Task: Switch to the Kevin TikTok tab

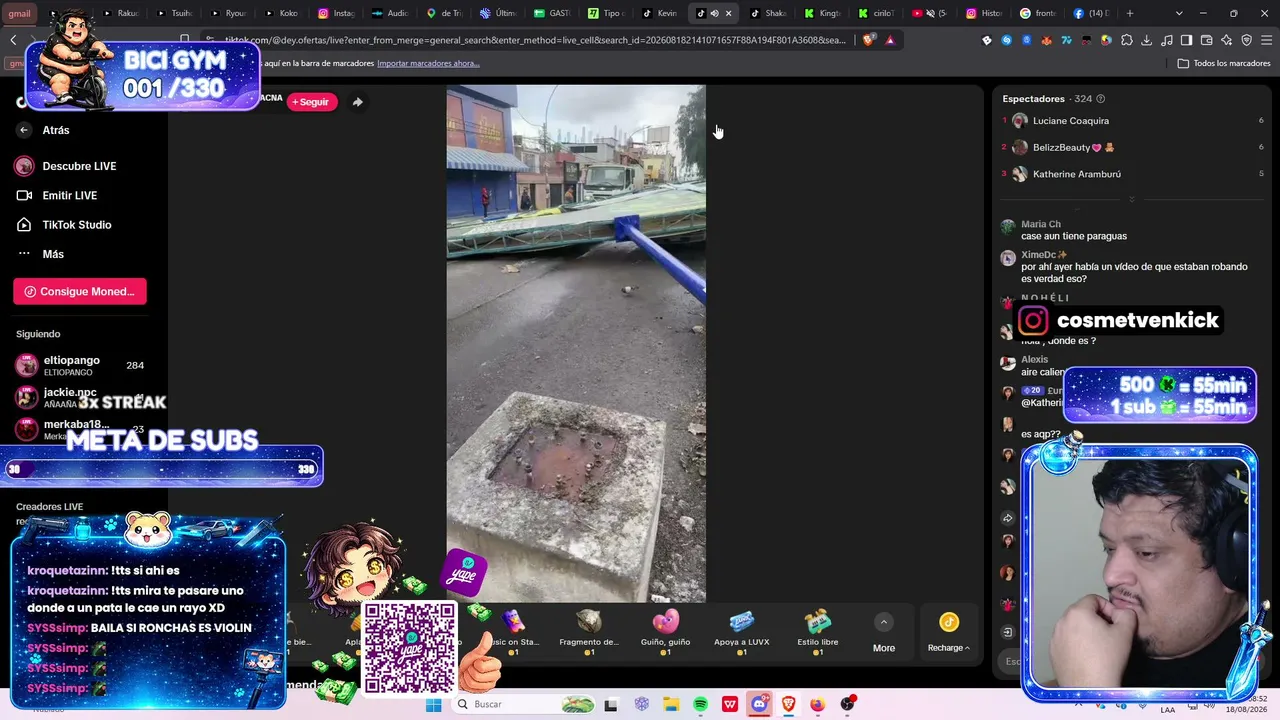Action: 660,14
